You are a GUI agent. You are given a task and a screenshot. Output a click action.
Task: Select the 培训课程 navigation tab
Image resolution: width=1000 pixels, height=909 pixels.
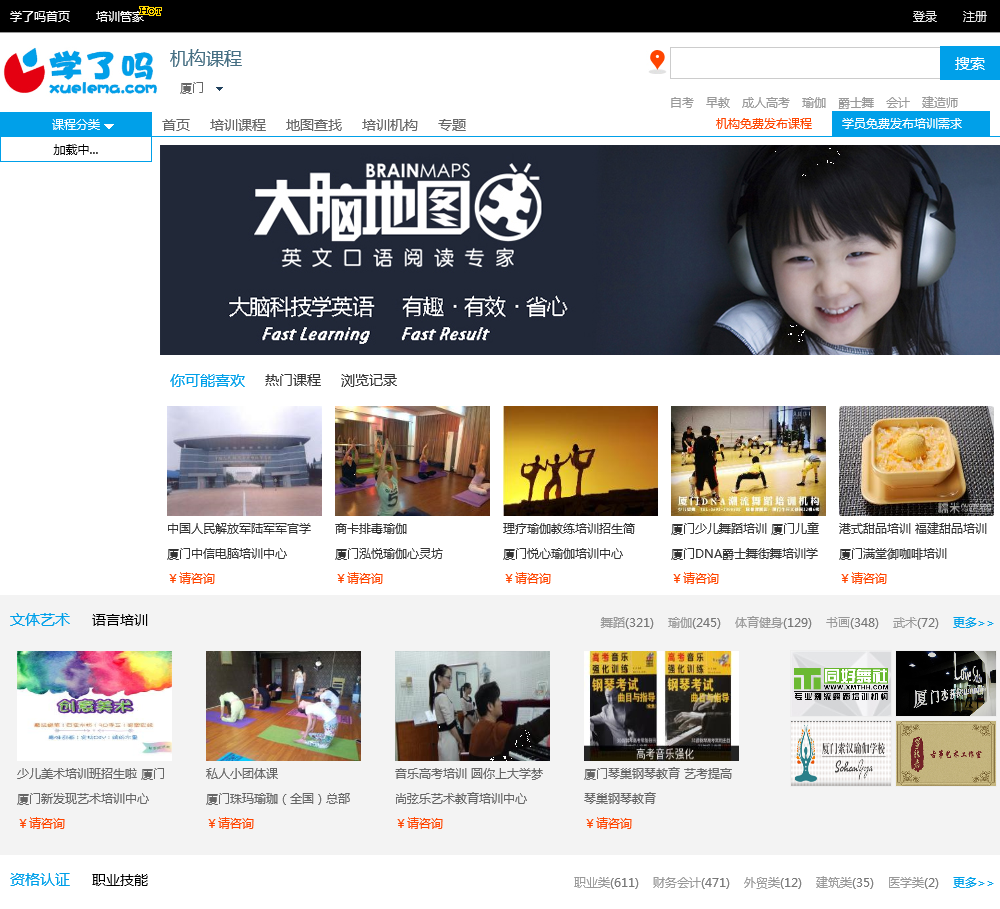click(238, 125)
